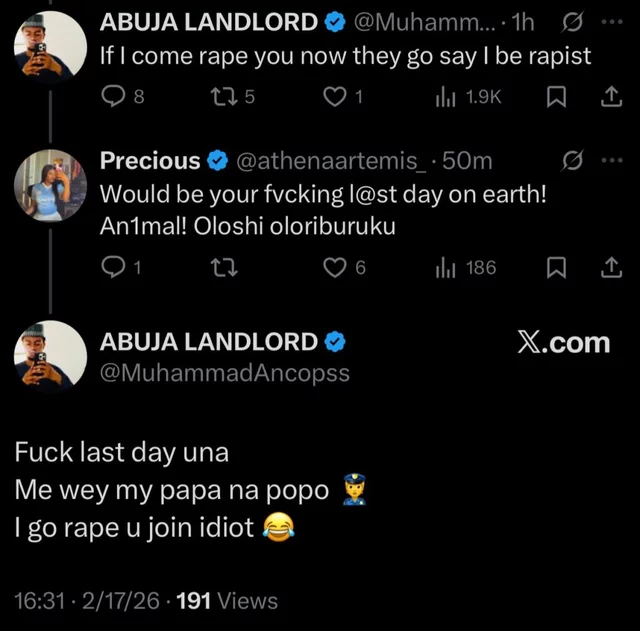This screenshot has width=640, height=631.
Task: Bookmark Precious's tweet
Action: coord(560,267)
